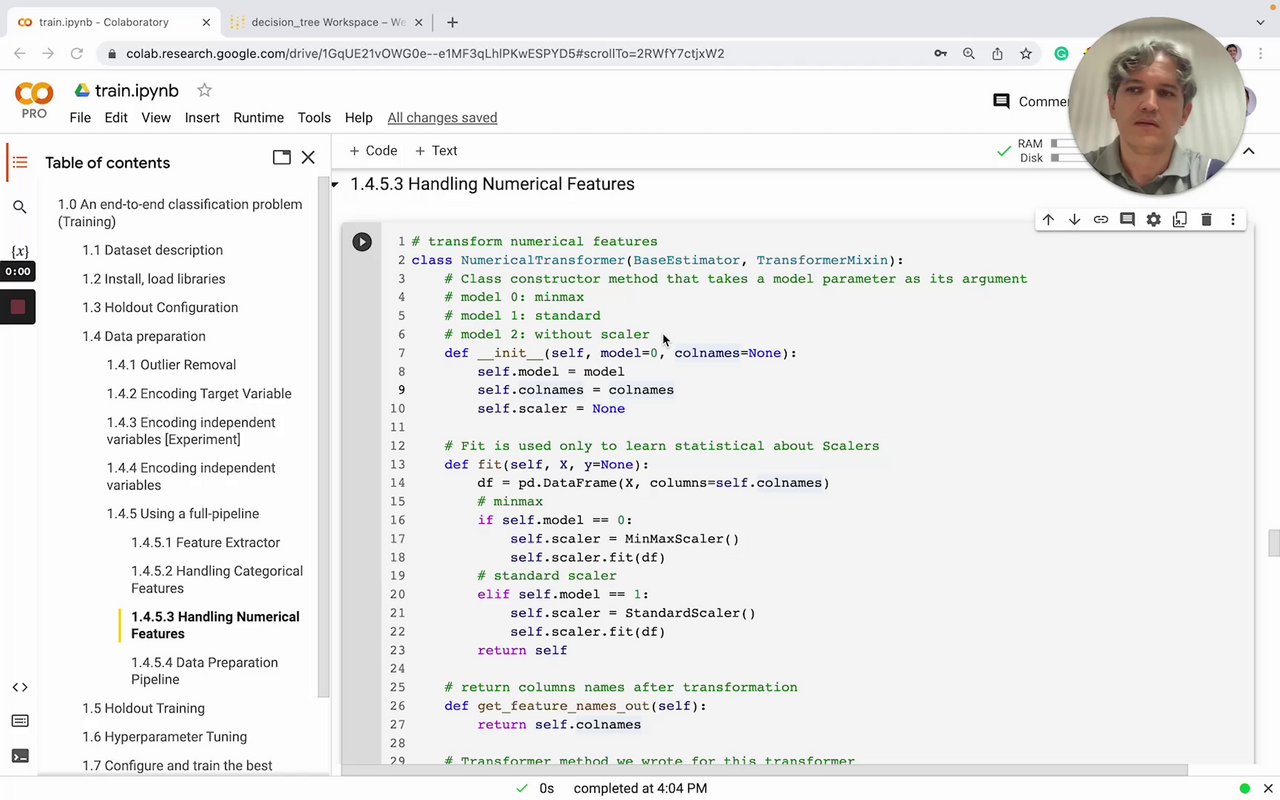Click the All changes saved link
1280x800 pixels.
click(x=442, y=118)
